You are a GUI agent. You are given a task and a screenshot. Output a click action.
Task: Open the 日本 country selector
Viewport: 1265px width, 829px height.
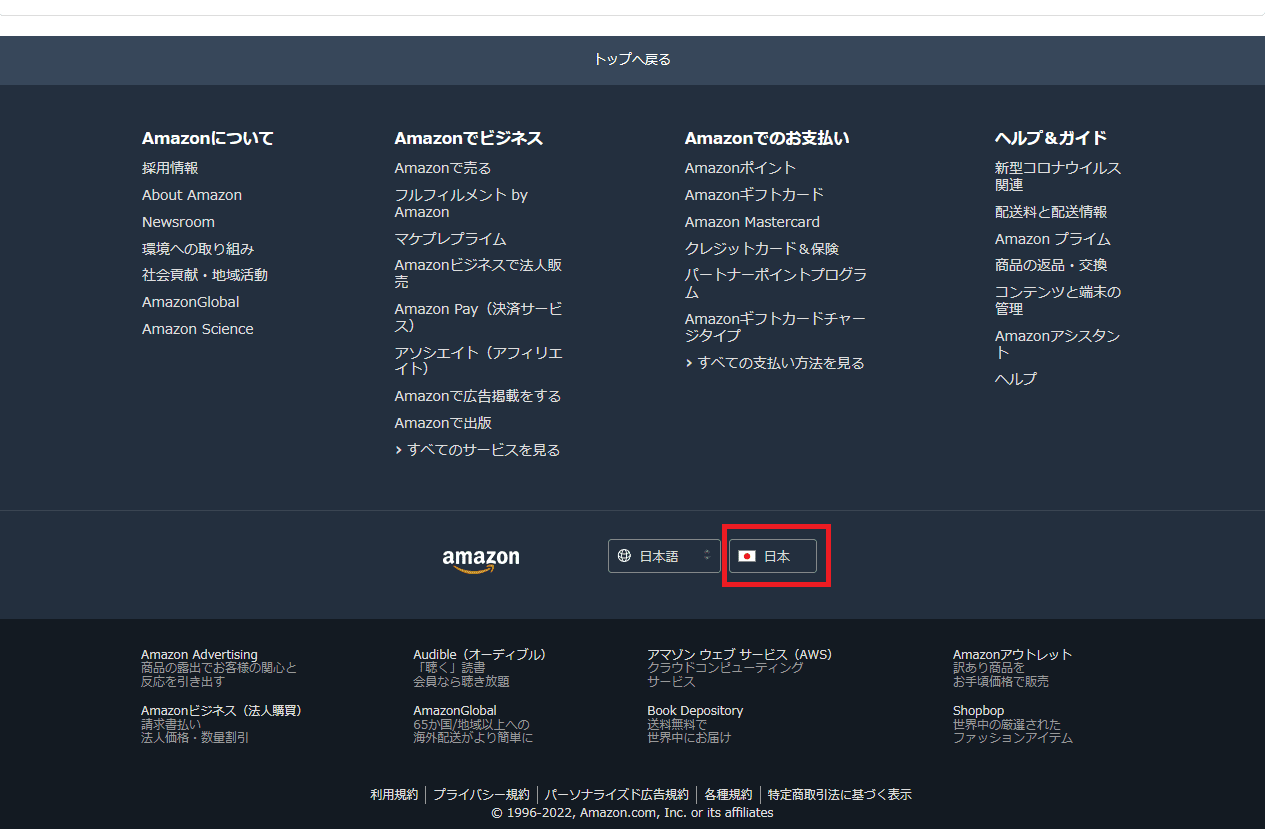[773, 556]
